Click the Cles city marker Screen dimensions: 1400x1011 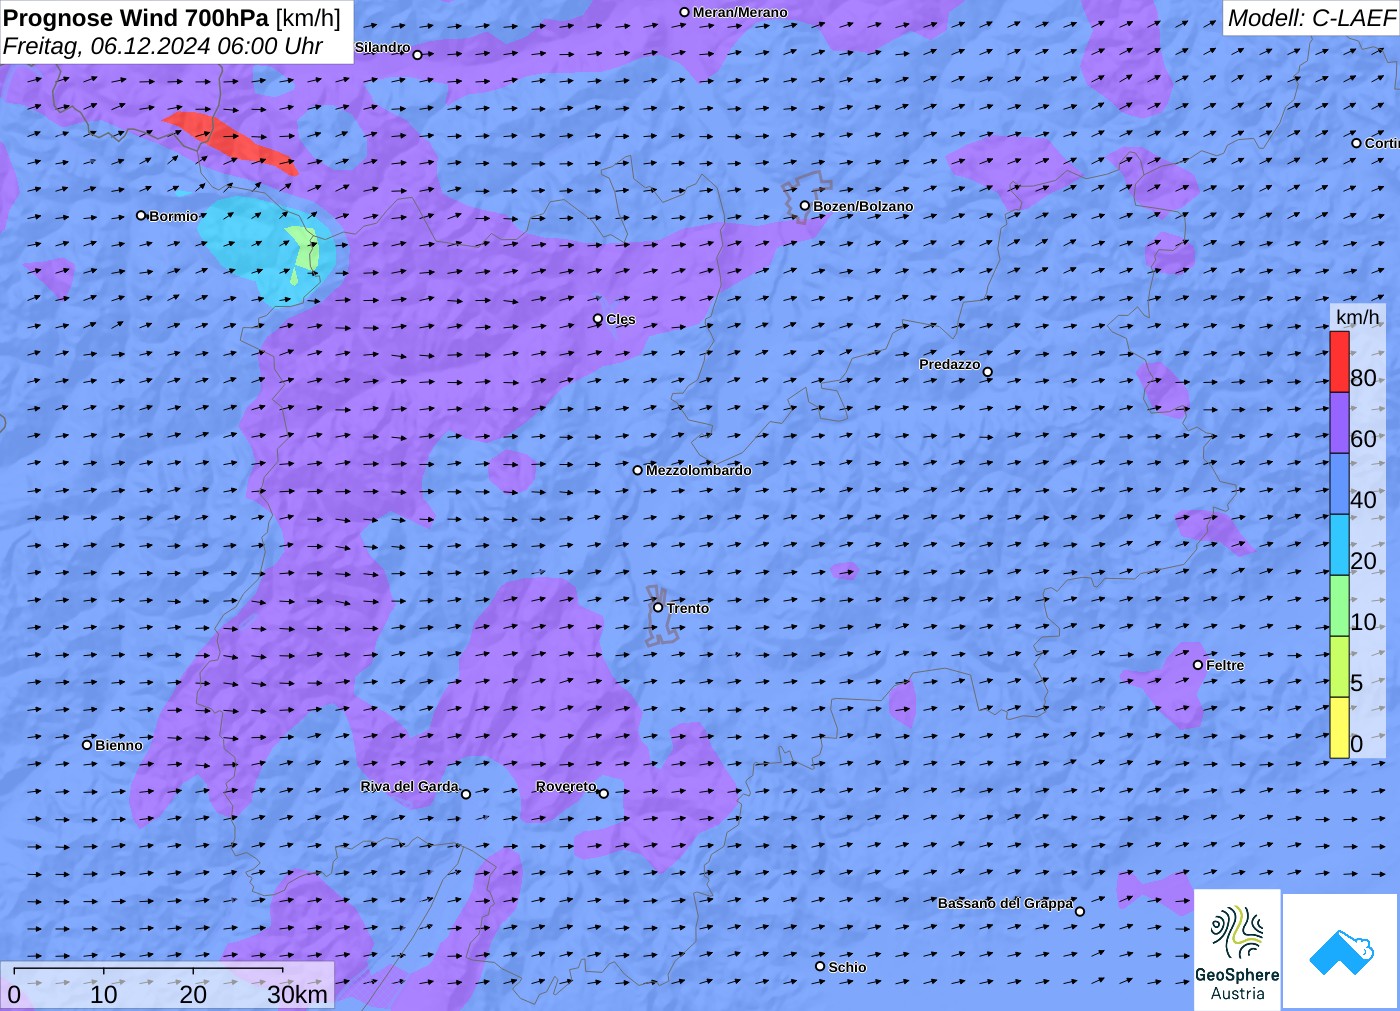click(x=597, y=319)
